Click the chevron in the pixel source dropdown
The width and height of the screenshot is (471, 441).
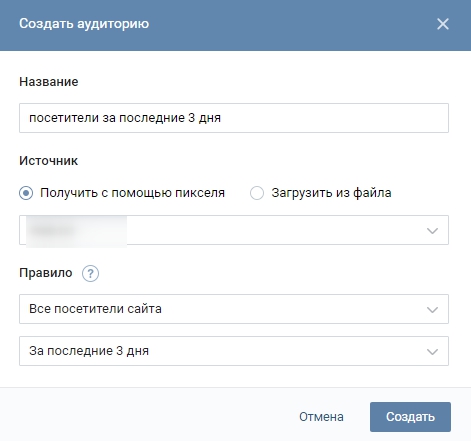432,231
